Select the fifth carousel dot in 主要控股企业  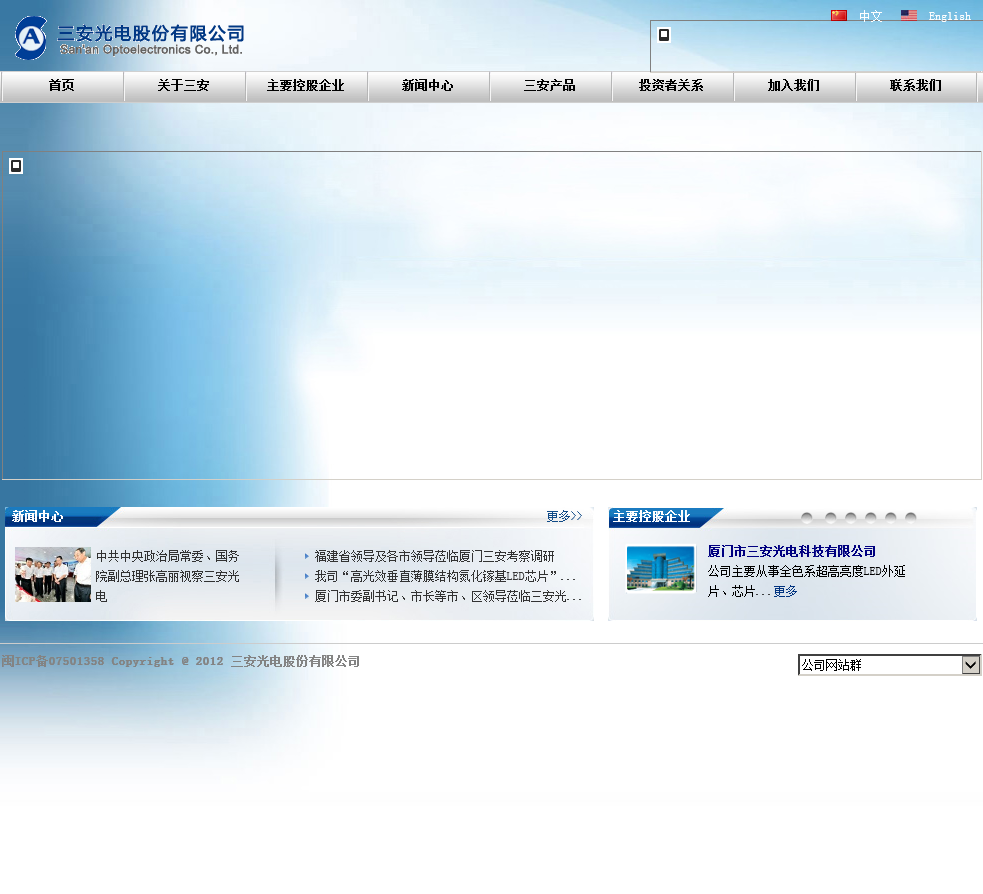(x=891, y=517)
